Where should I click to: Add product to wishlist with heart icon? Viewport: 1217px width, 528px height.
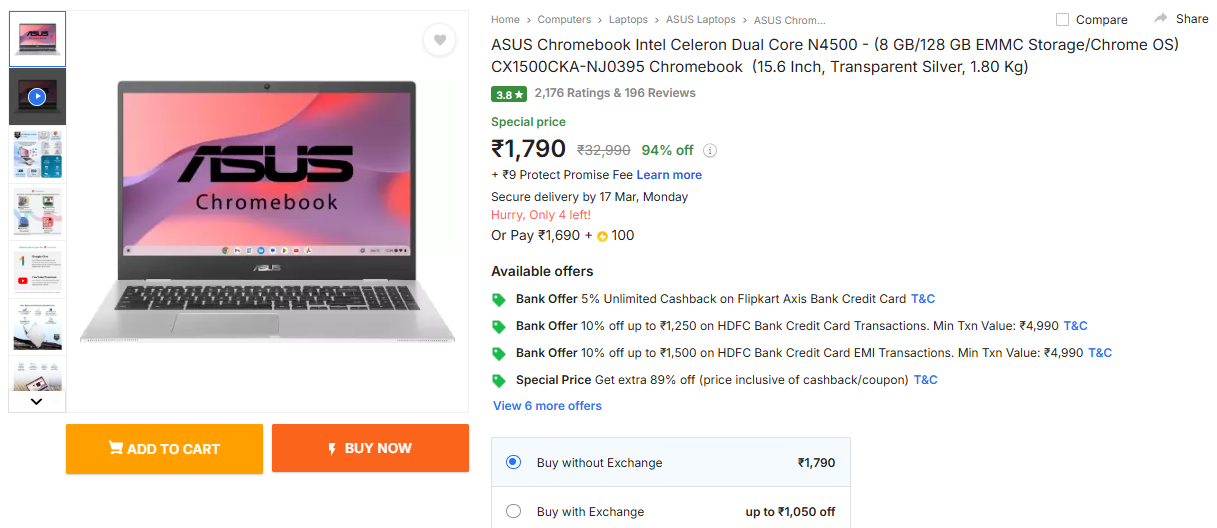coord(439,40)
